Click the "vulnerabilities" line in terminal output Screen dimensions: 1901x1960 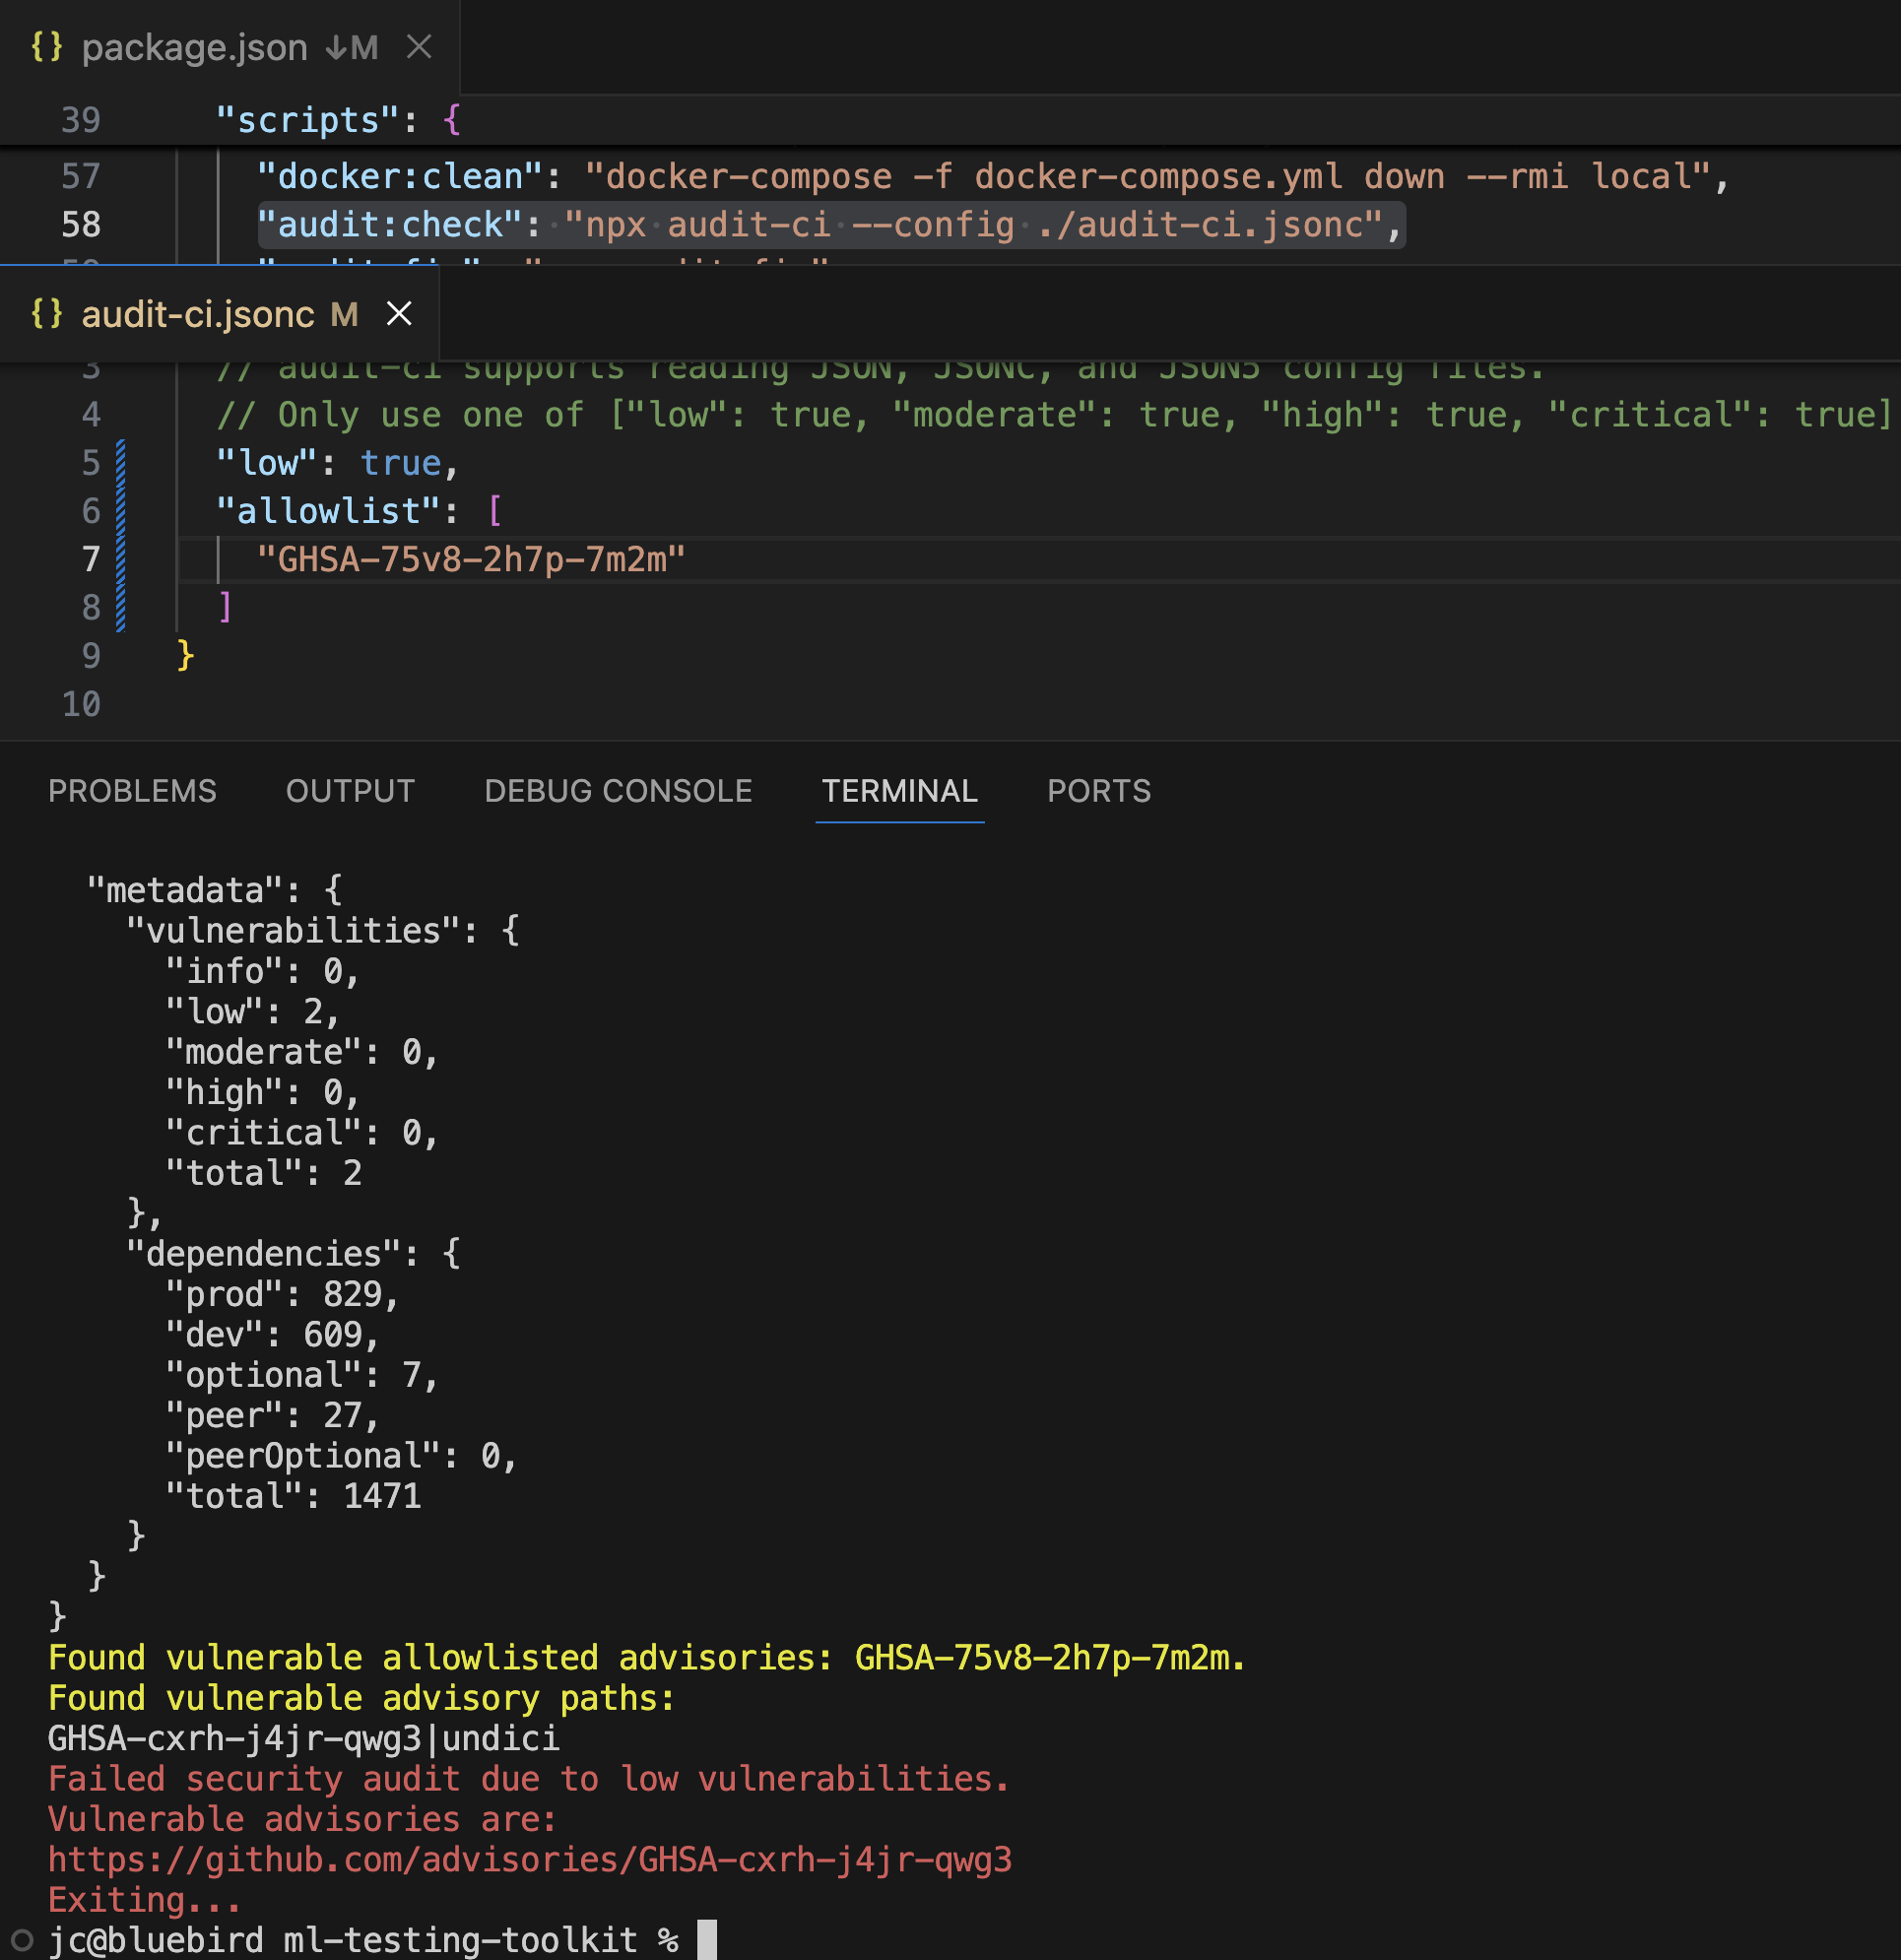pyautogui.click(x=323, y=930)
